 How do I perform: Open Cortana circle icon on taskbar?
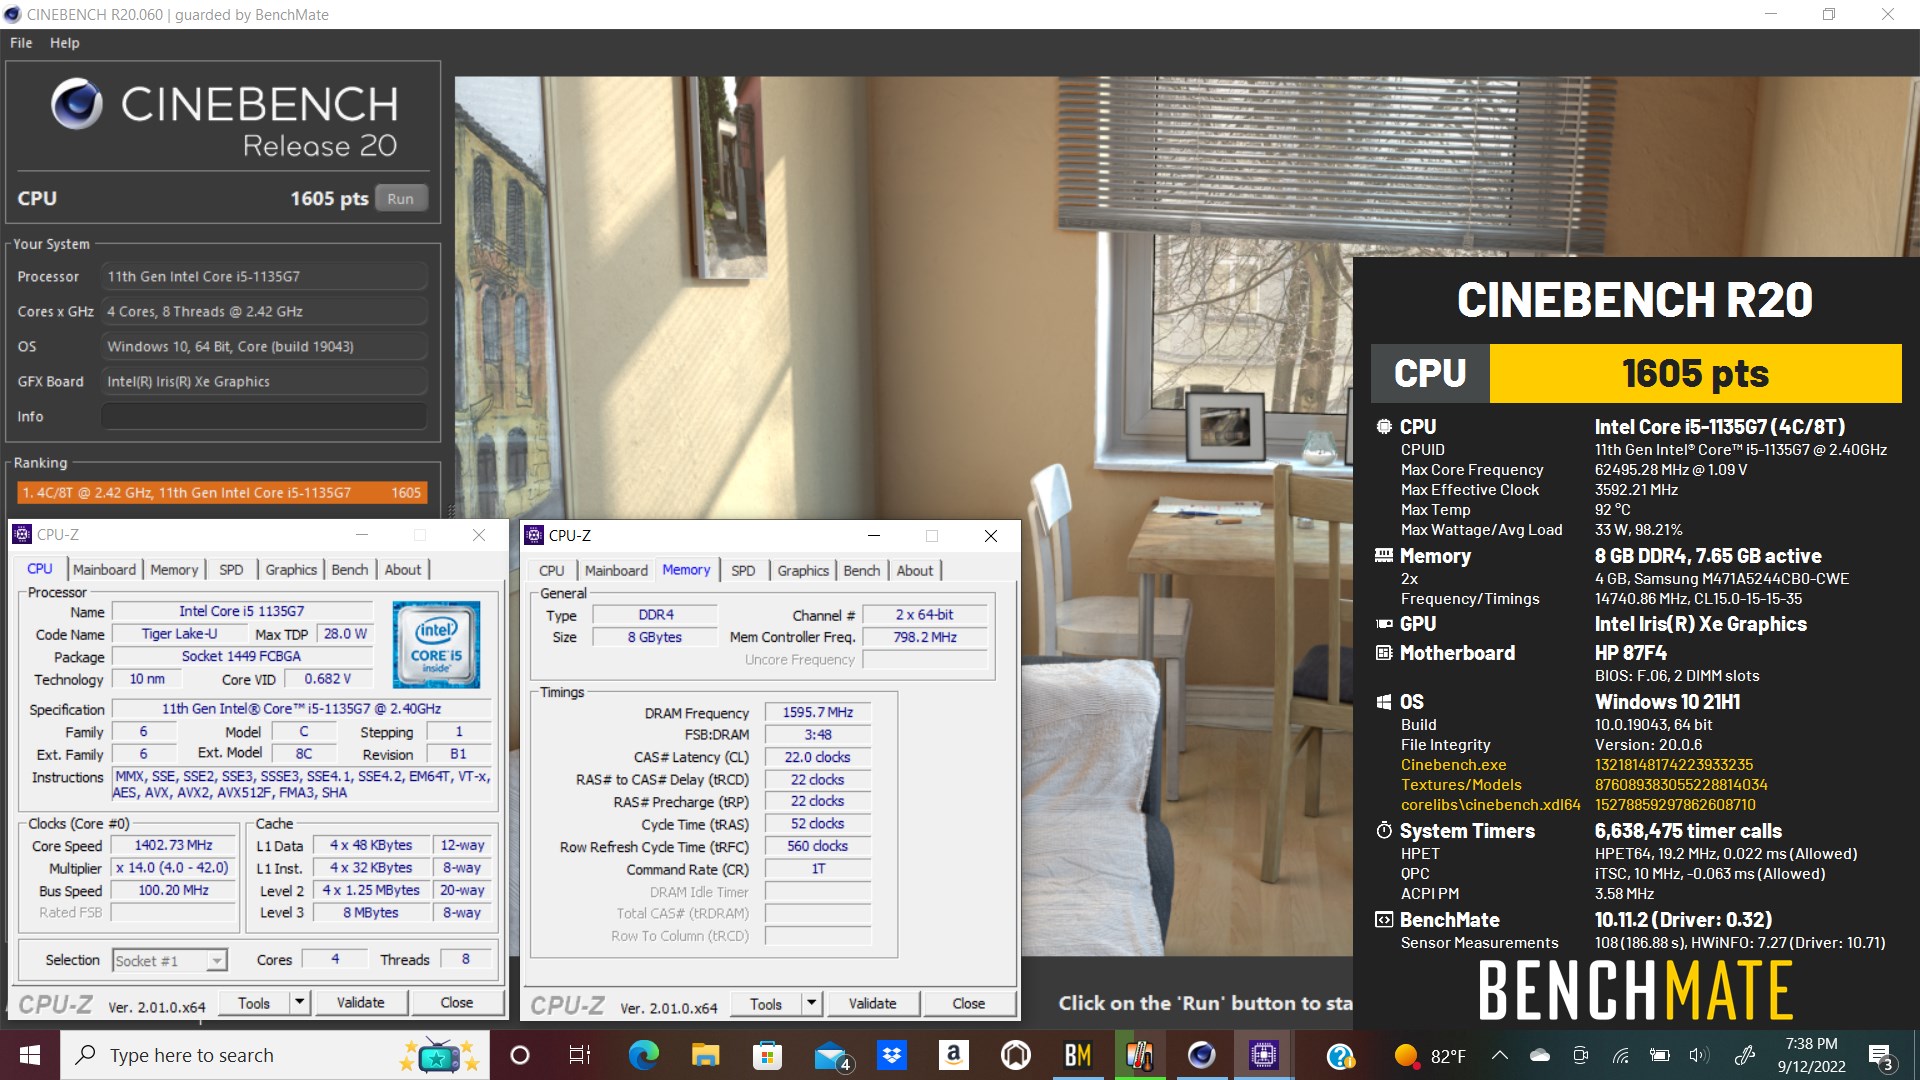(519, 1055)
